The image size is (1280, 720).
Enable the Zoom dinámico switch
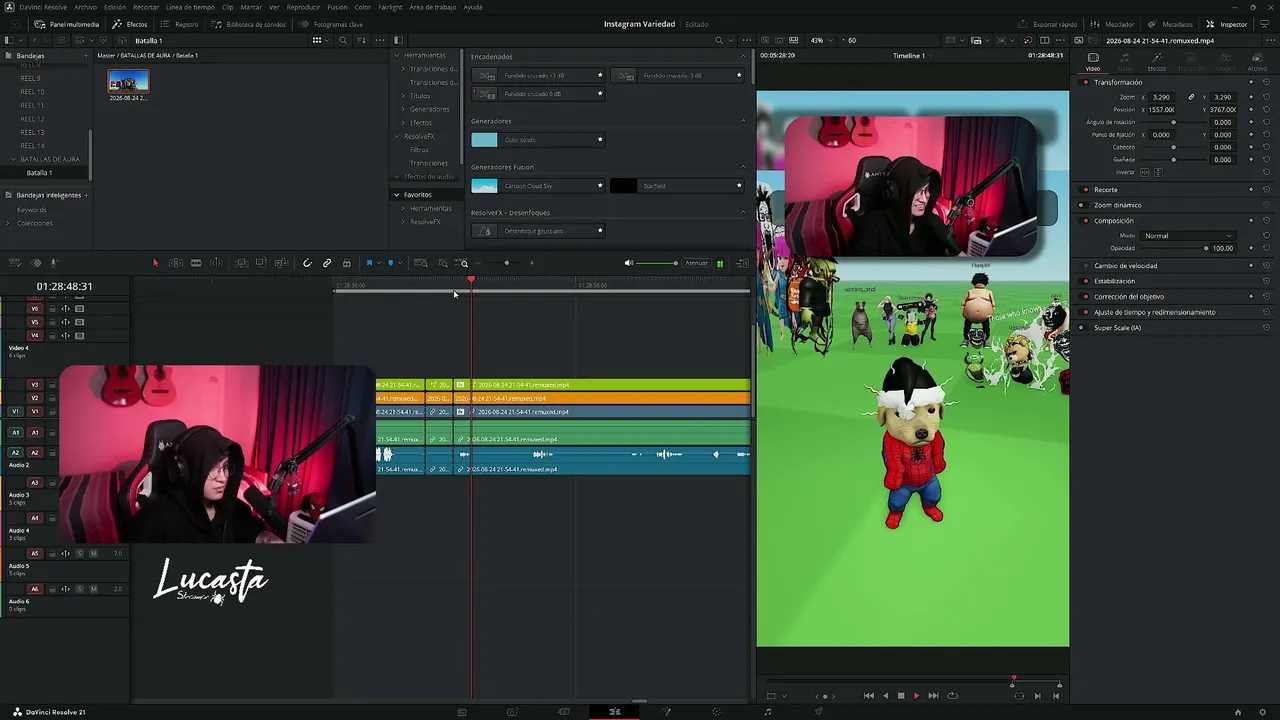pyautogui.click(x=1082, y=205)
